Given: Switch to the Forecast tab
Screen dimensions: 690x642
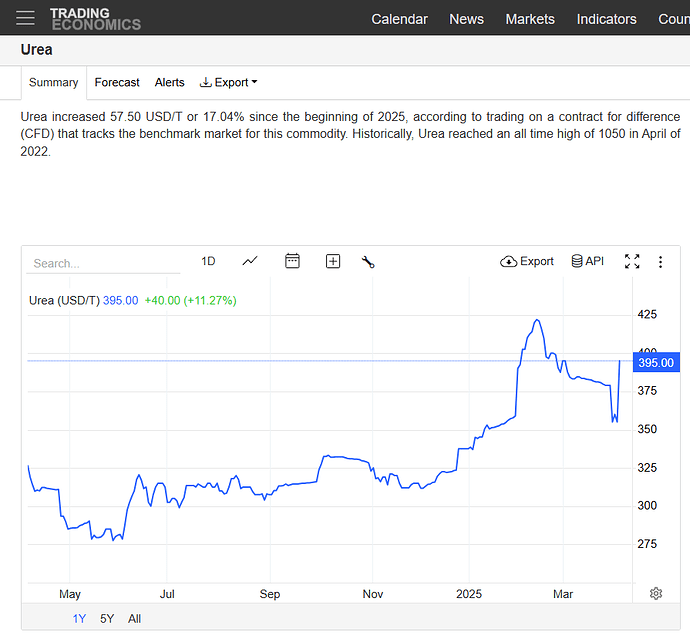Looking at the screenshot, I should click(117, 83).
